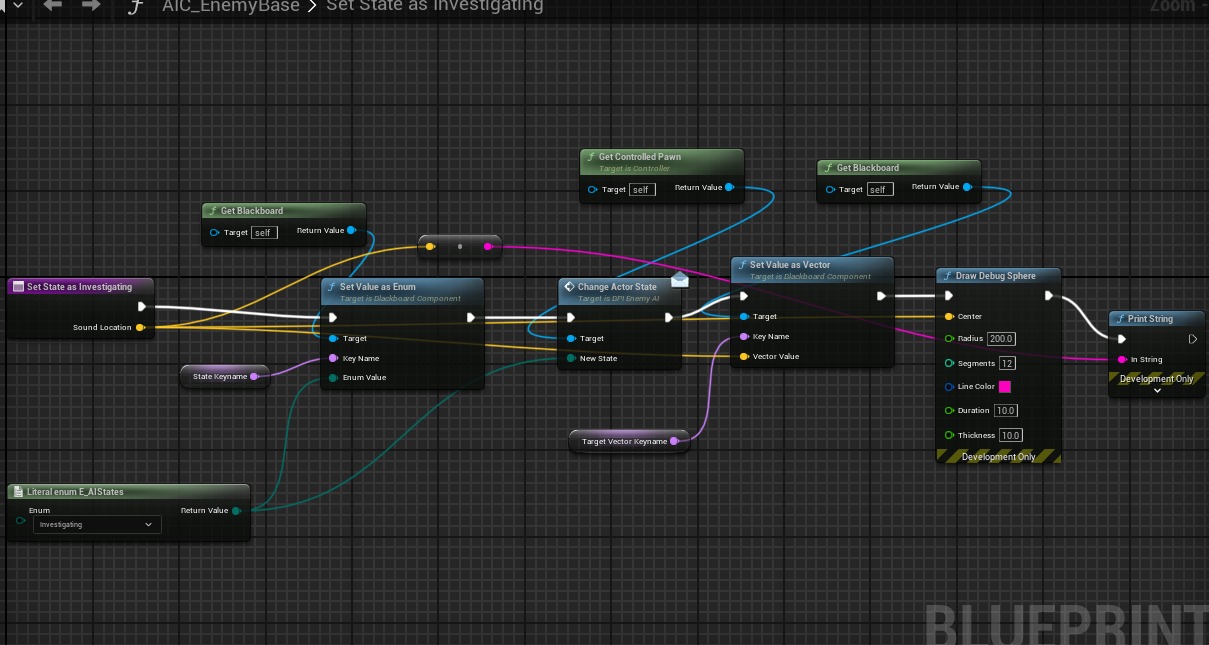1209x645 pixels.
Task: Edit the Duration value 10.0
Action: click(1006, 411)
